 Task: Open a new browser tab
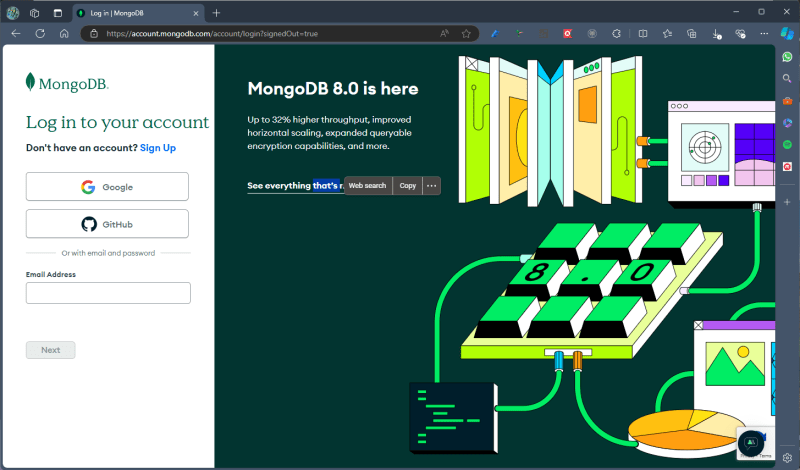coord(216,13)
